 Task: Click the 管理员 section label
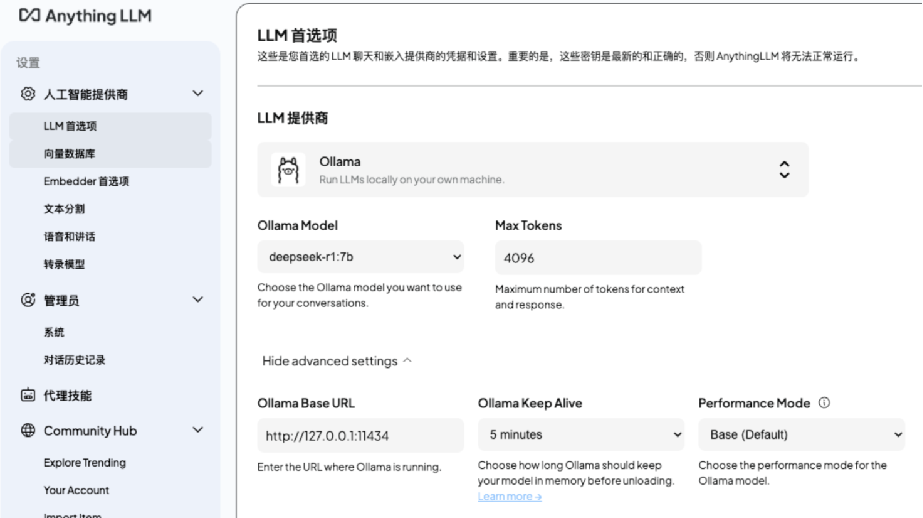point(61,300)
